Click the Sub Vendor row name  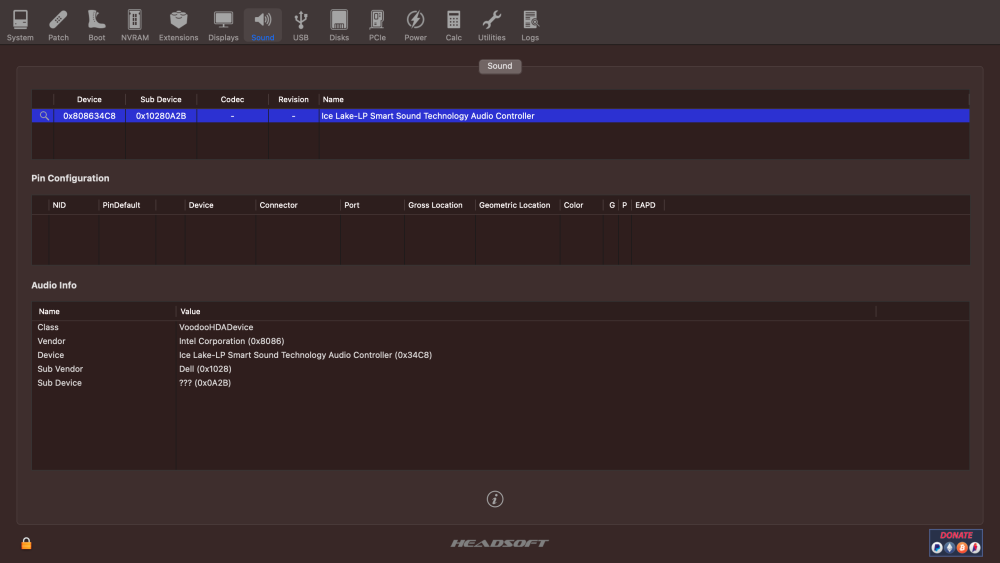click(x=60, y=369)
